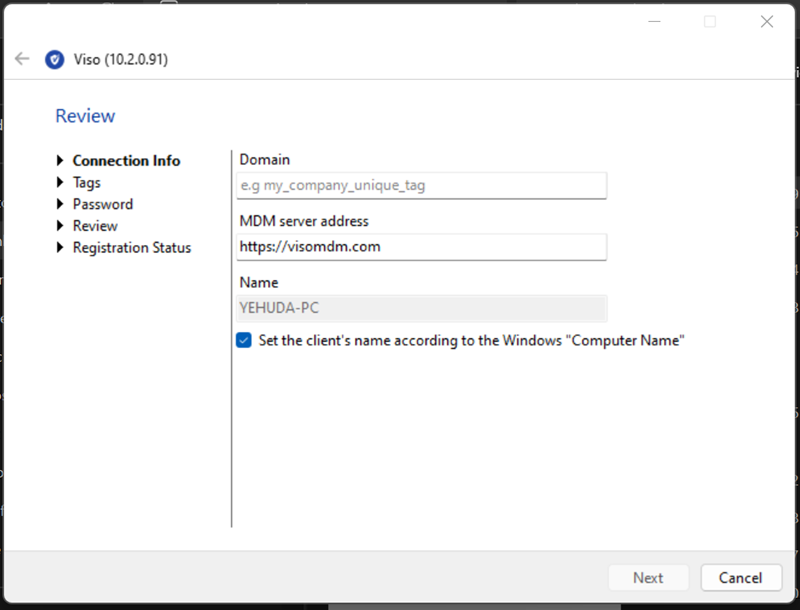
Task: Expand the Registration Status triangle
Action: 61,248
